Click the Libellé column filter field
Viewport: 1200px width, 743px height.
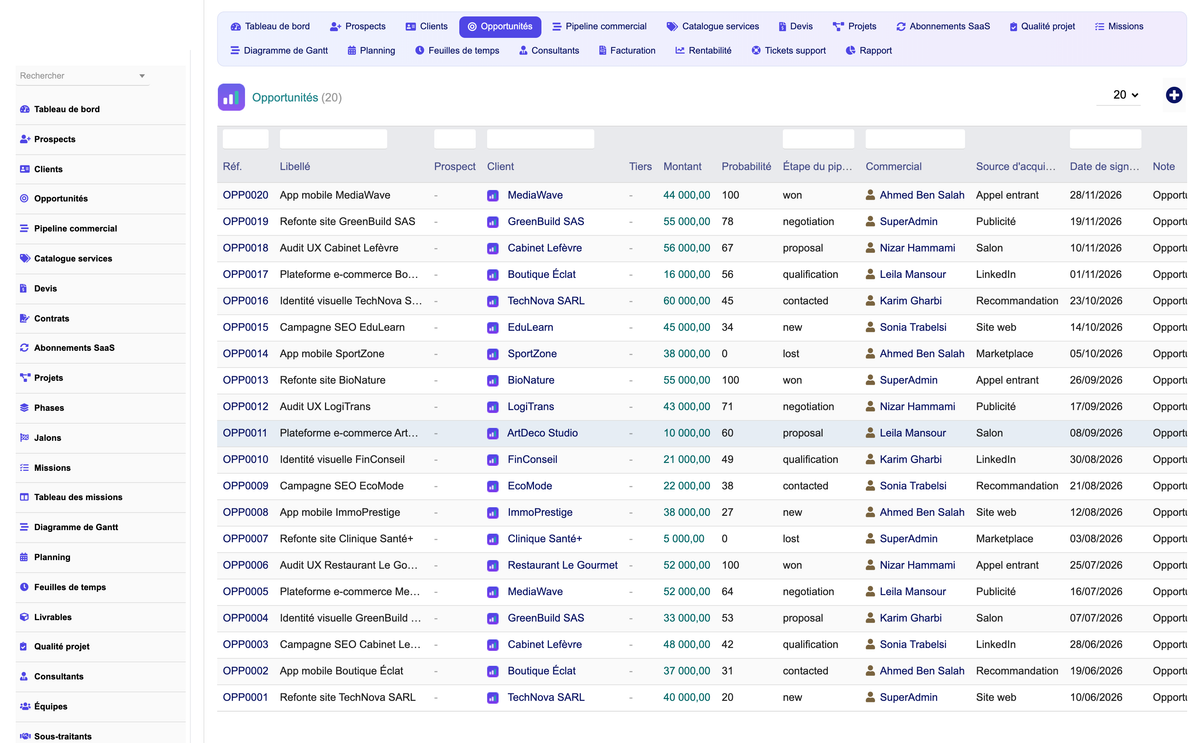point(333,139)
